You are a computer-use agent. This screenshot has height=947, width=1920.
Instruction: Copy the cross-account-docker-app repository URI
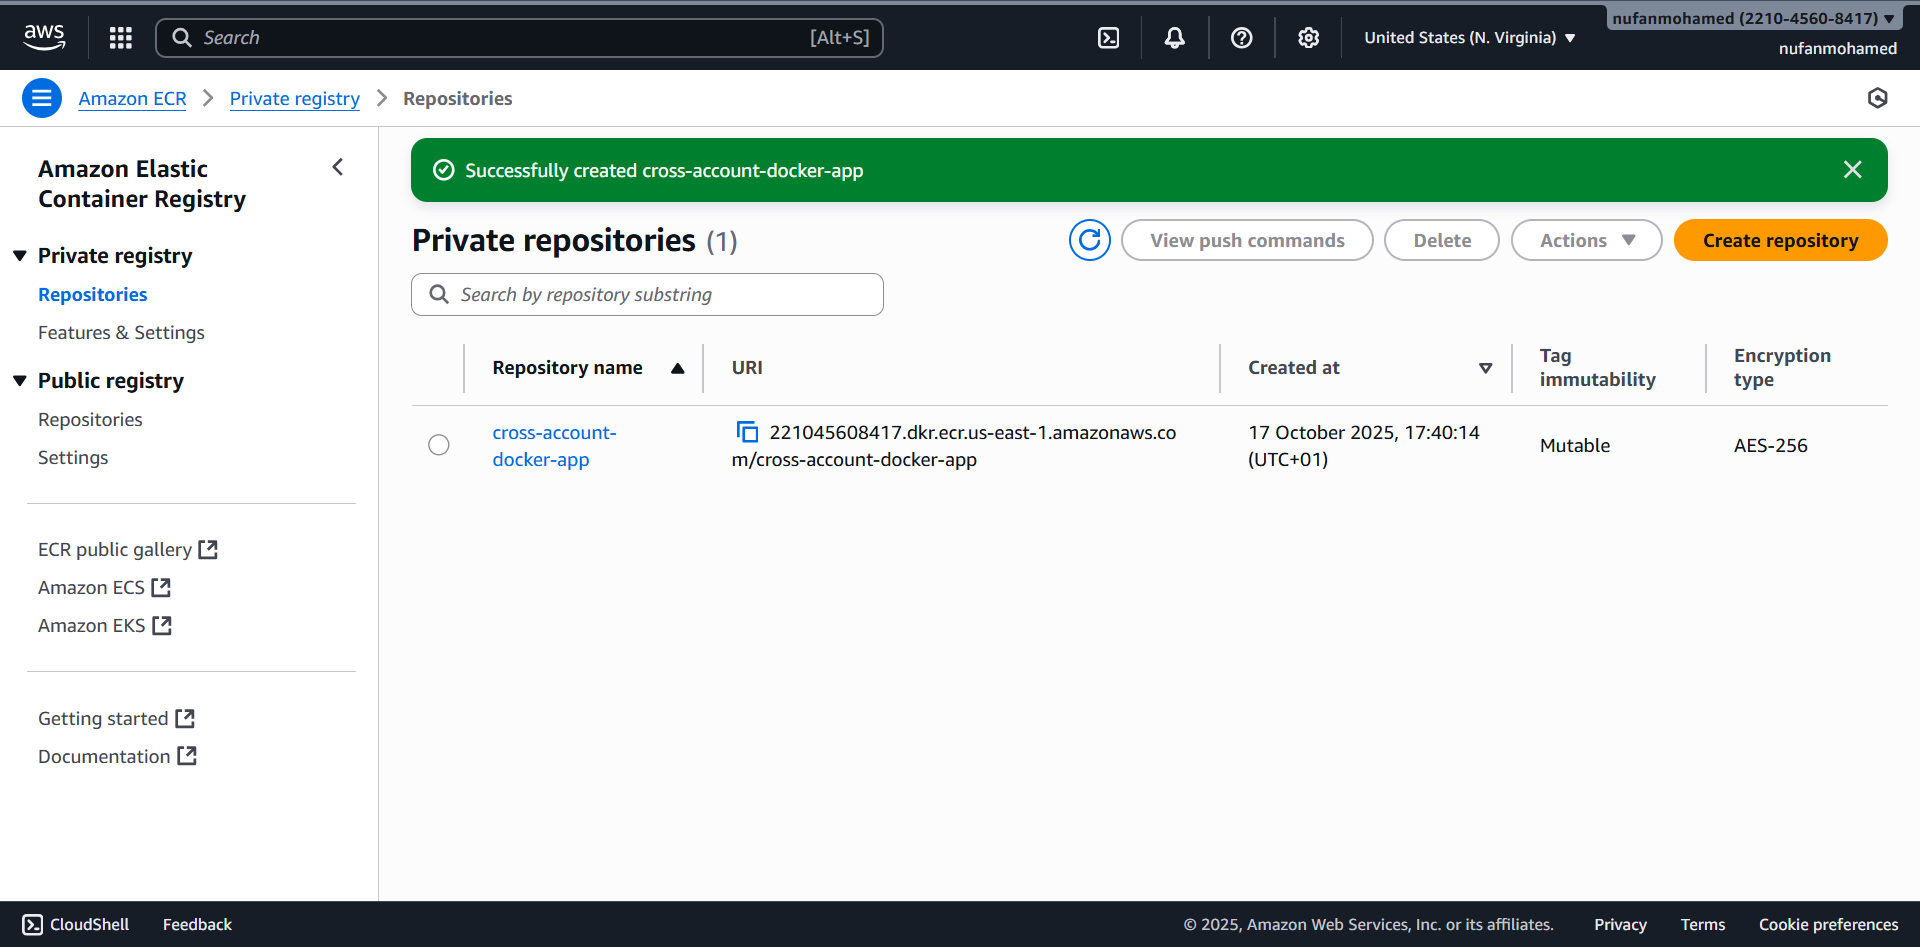tap(747, 432)
